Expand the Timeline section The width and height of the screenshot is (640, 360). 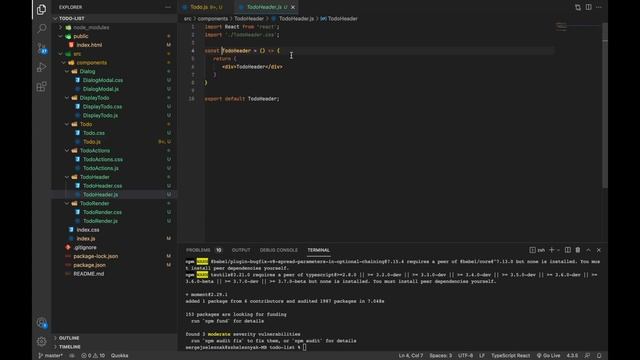[69, 347]
